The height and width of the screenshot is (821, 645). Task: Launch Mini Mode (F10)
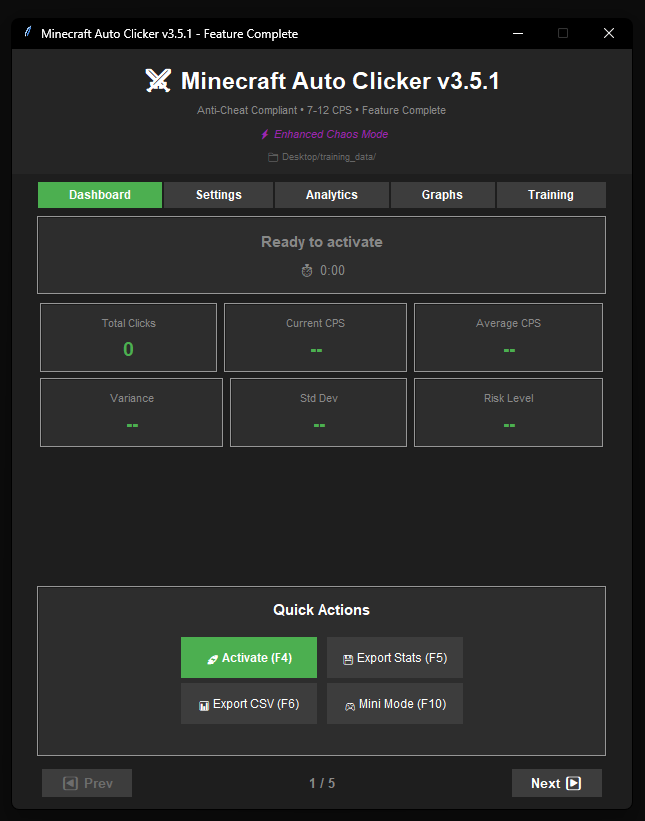point(395,704)
